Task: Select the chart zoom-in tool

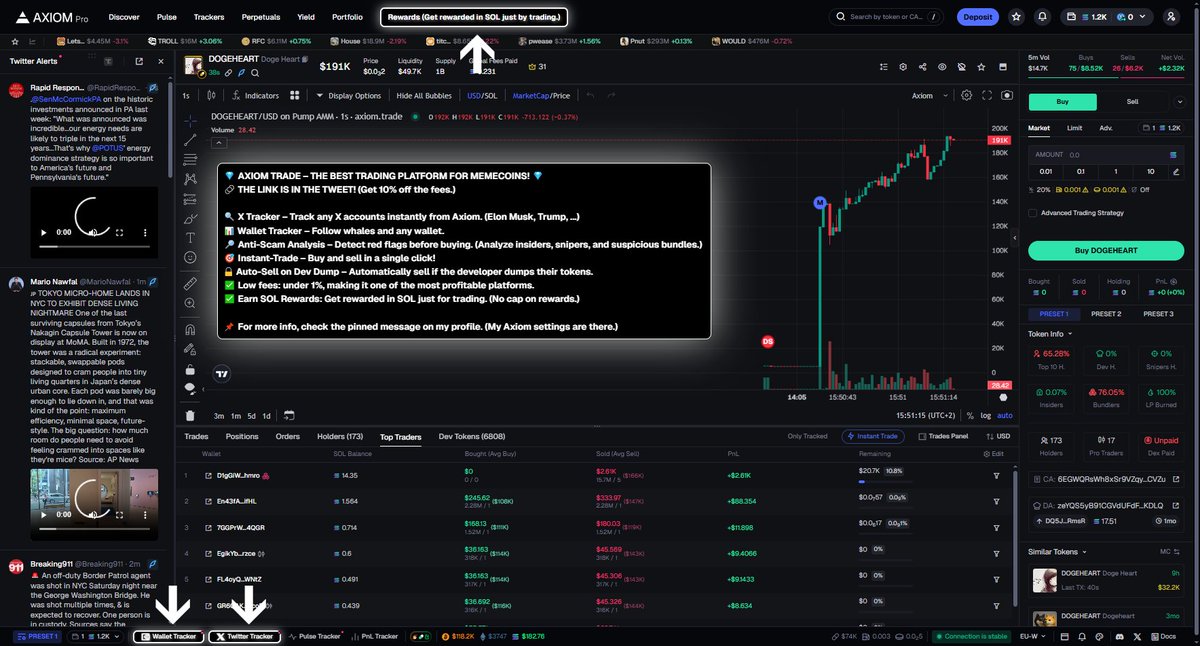Action: click(190, 304)
